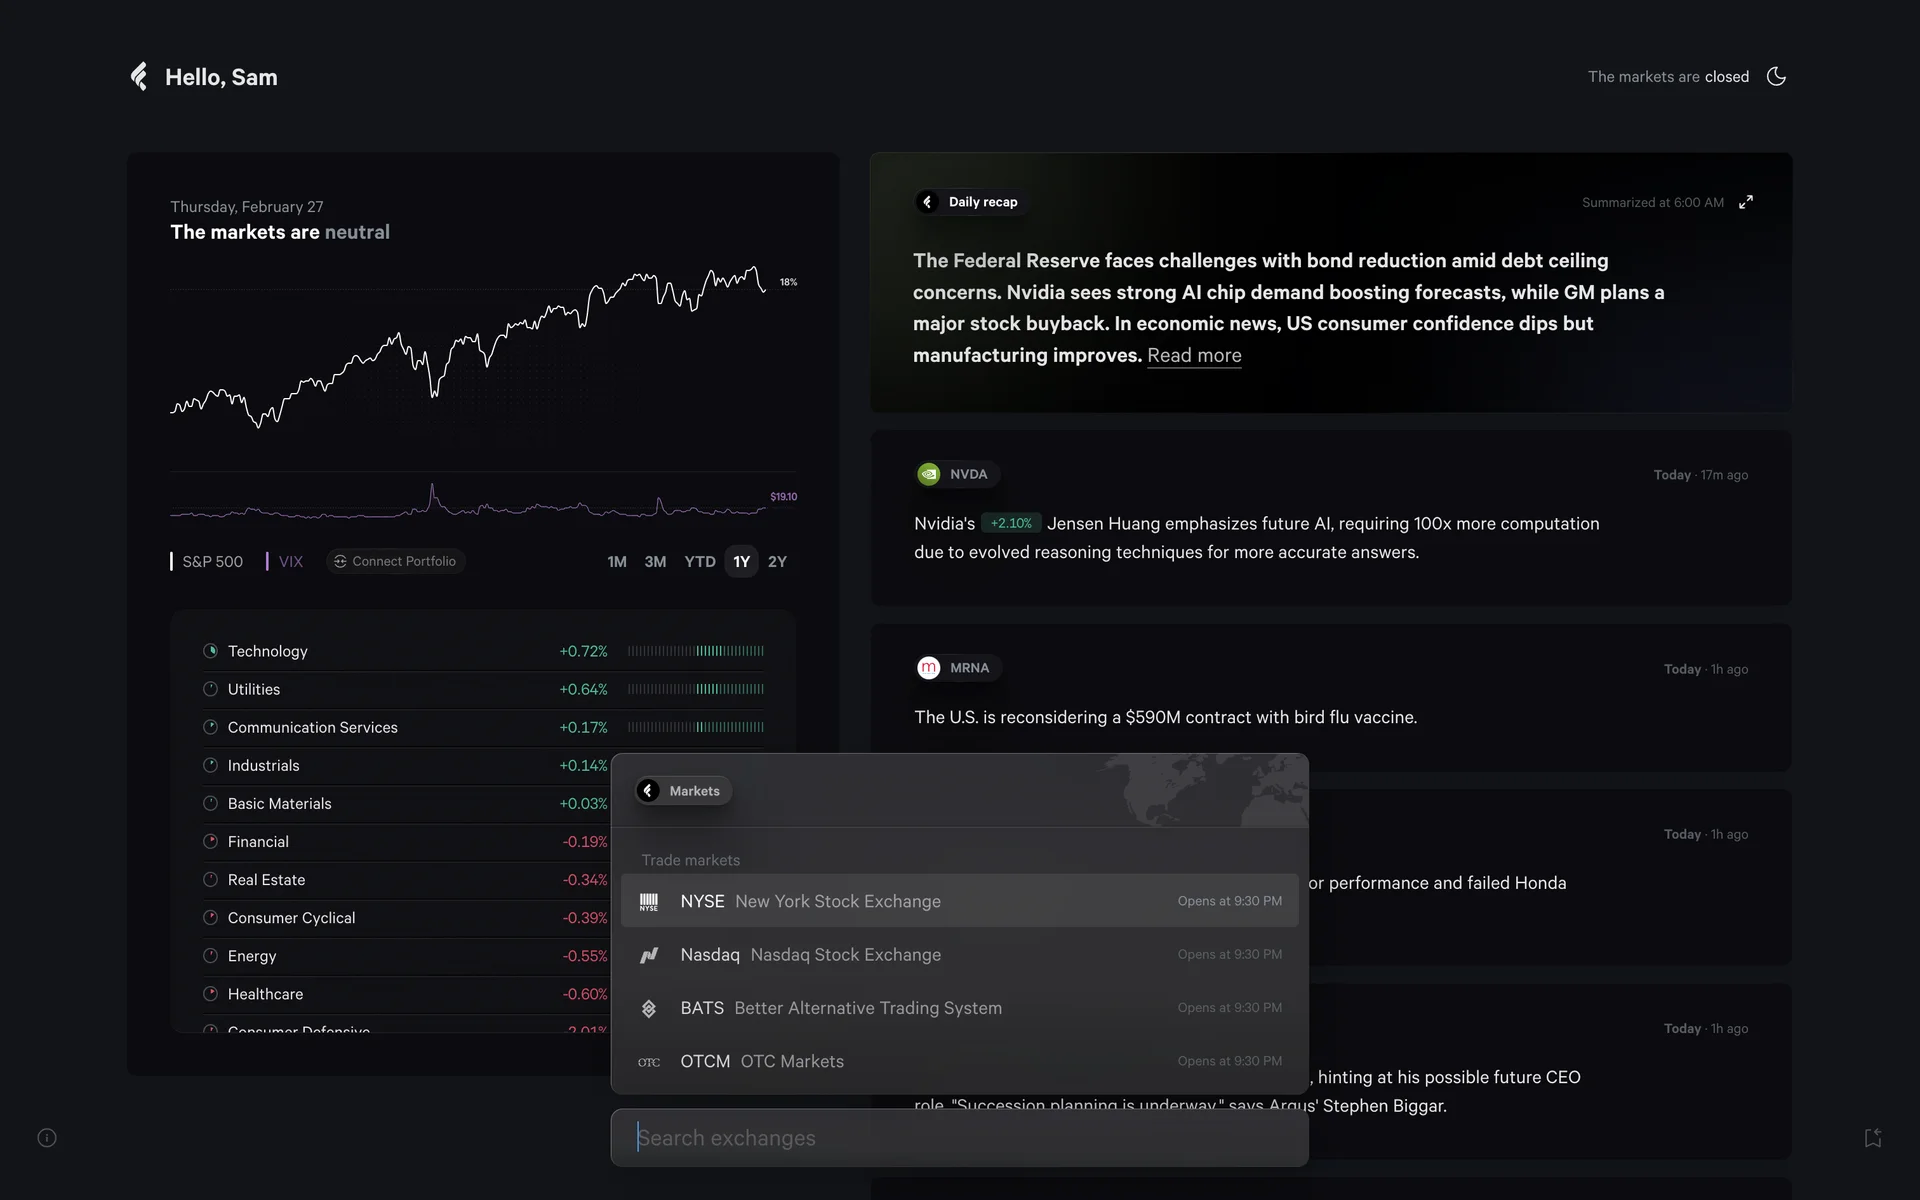Toggle dark mode with the moon icon
The image size is (1920, 1200).
click(1776, 76)
